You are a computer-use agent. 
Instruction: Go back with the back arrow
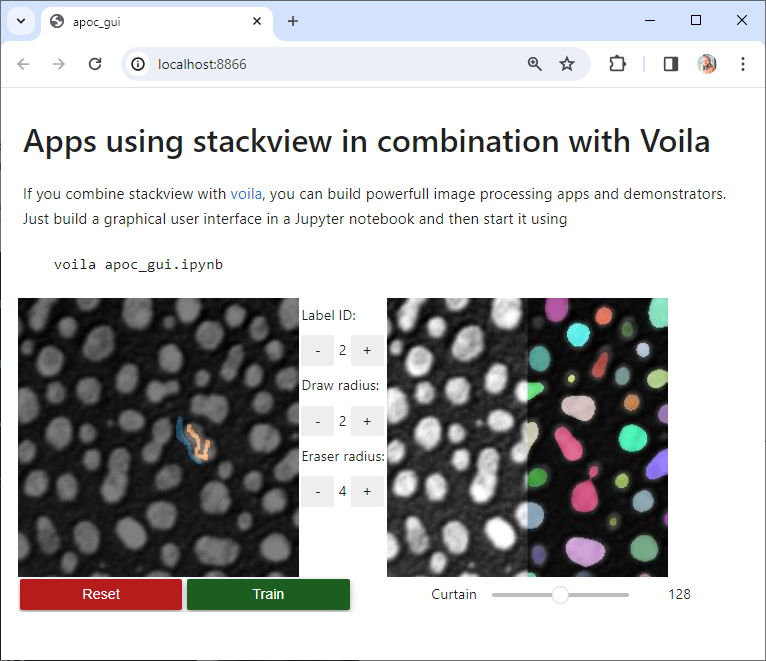[23, 64]
